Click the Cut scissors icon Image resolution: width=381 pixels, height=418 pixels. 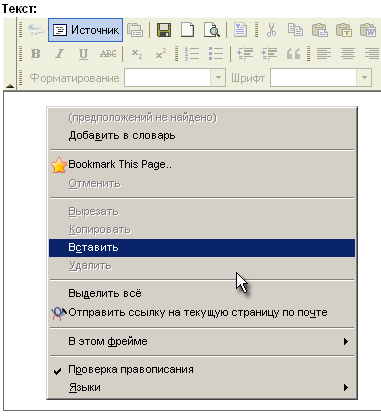[x=271, y=30]
